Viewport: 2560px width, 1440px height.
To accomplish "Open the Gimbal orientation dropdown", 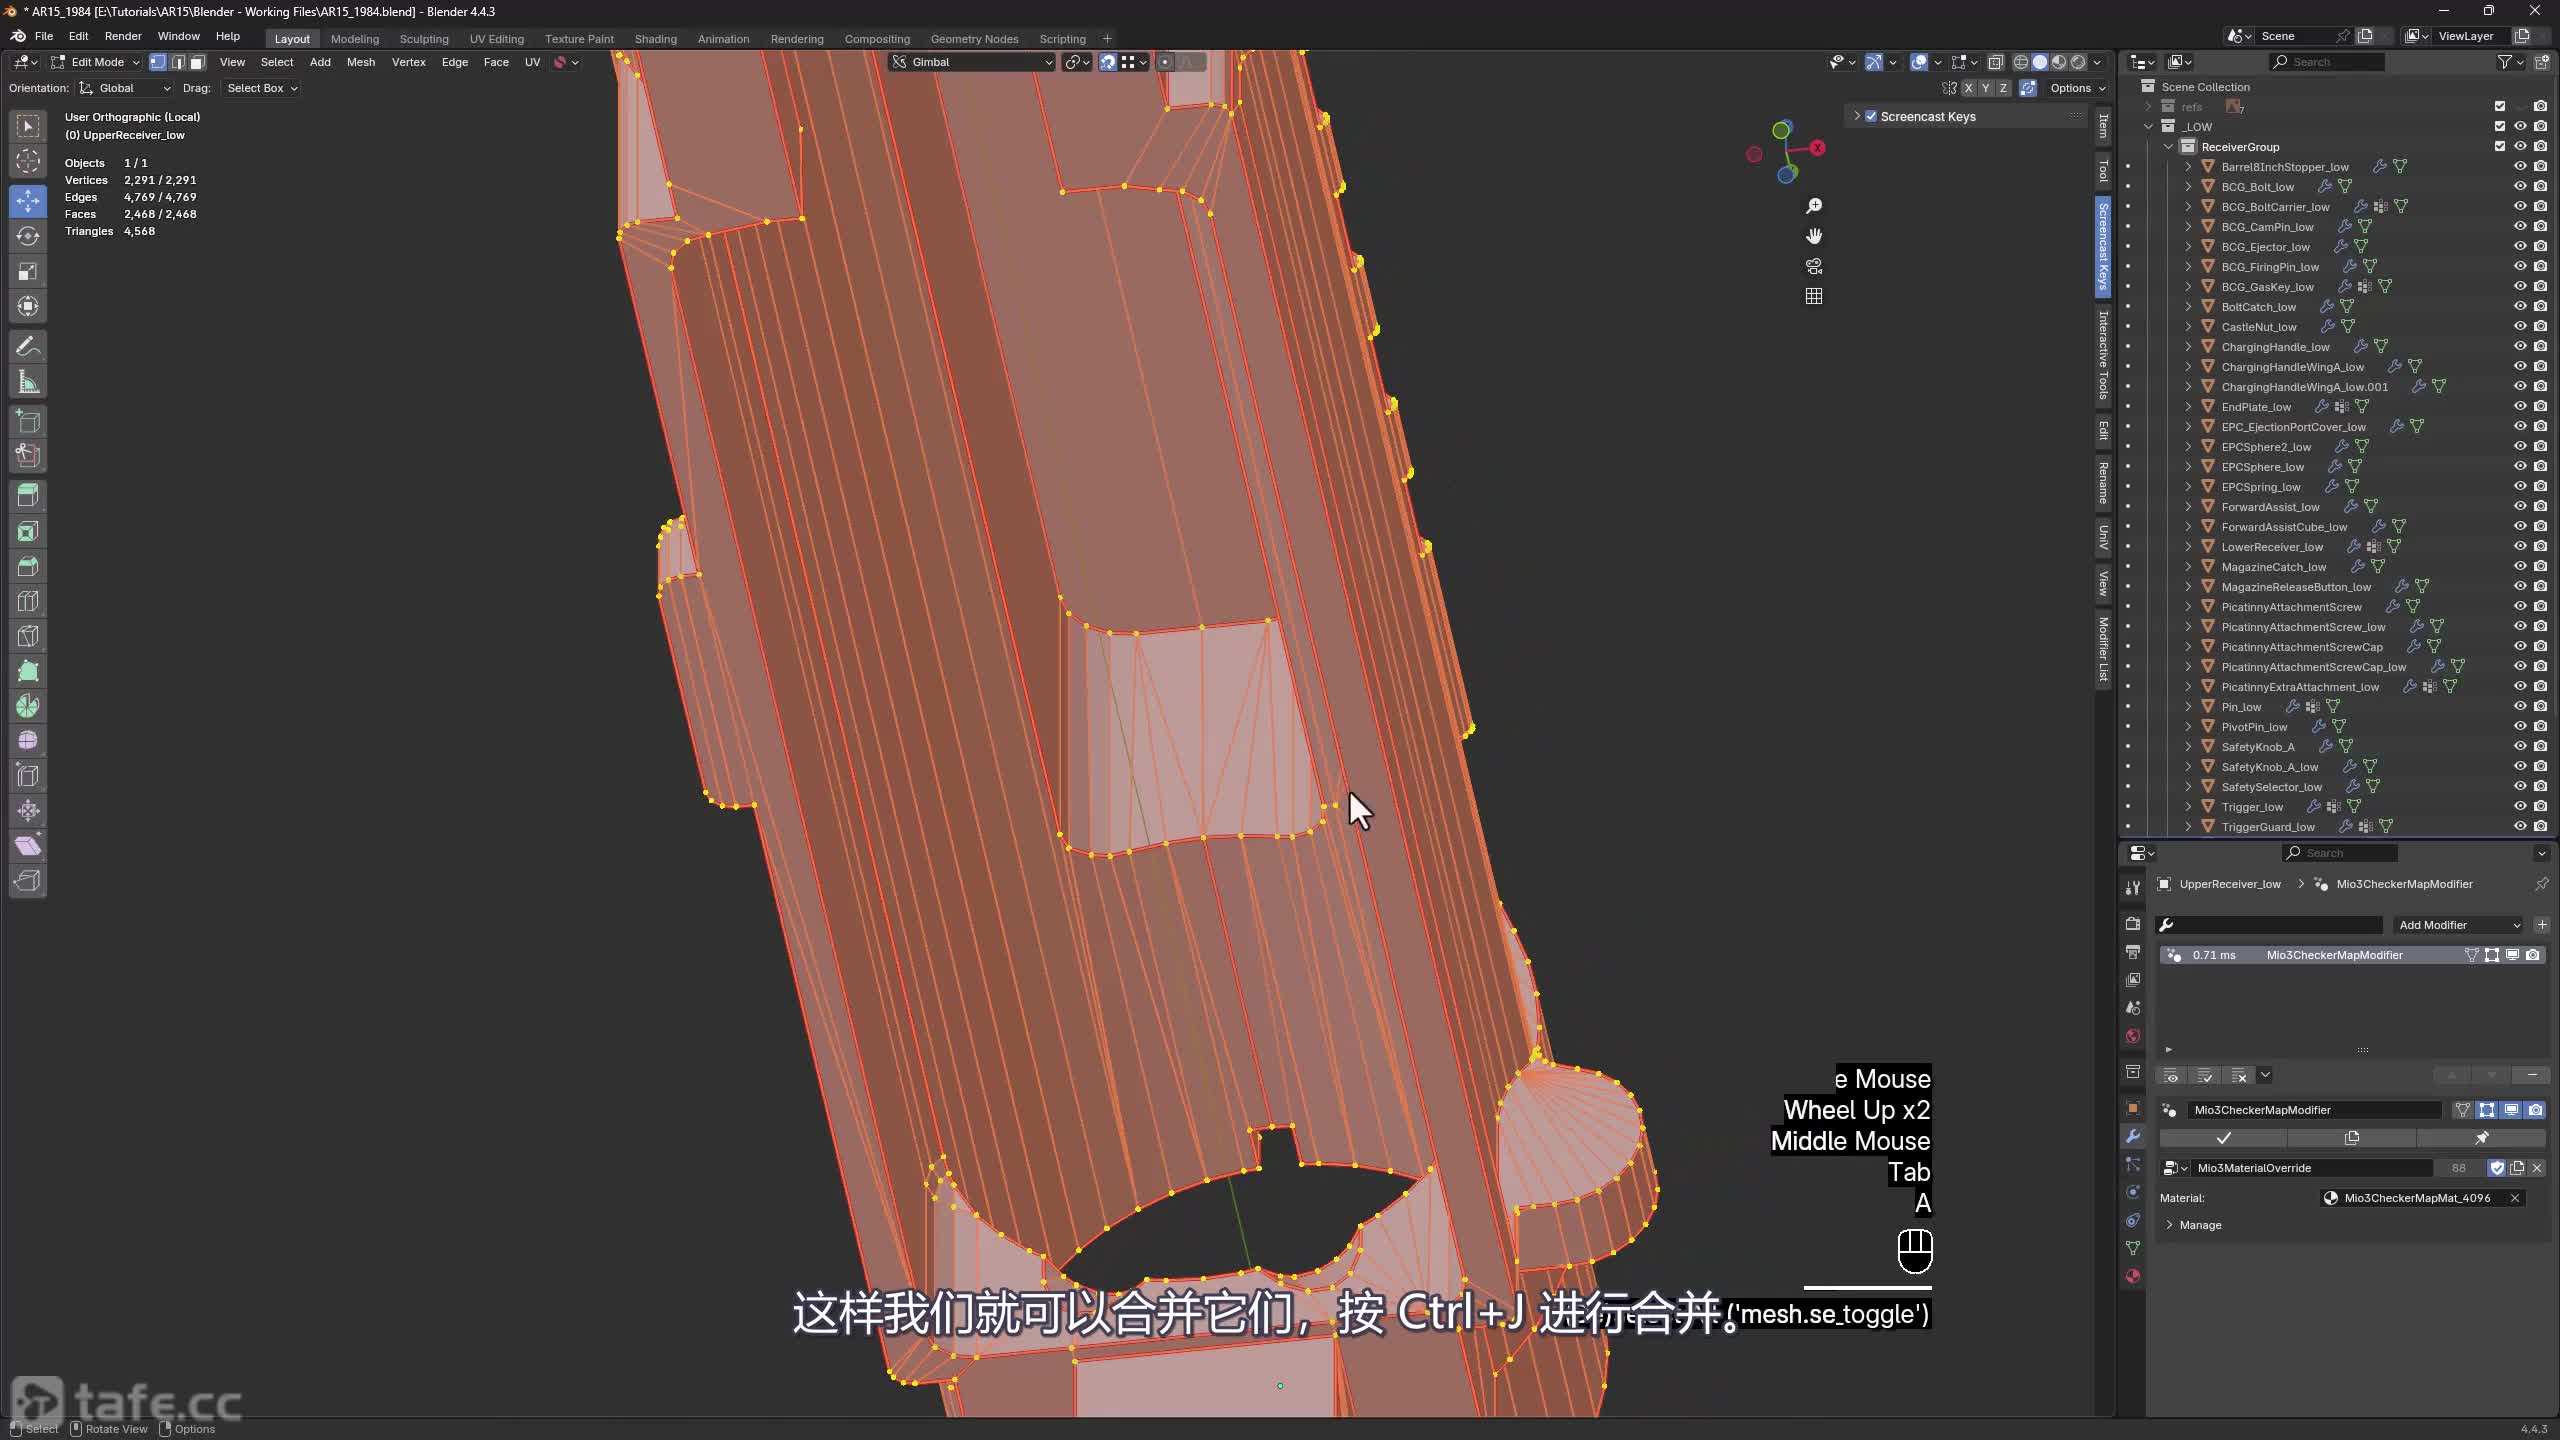I will pyautogui.click(x=973, y=62).
